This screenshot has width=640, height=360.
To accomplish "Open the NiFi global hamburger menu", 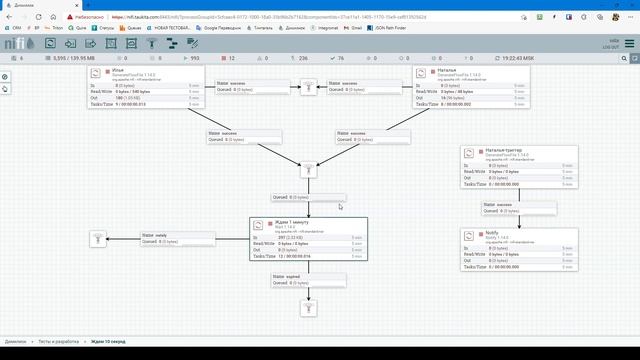I will click(x=630, y=43).
